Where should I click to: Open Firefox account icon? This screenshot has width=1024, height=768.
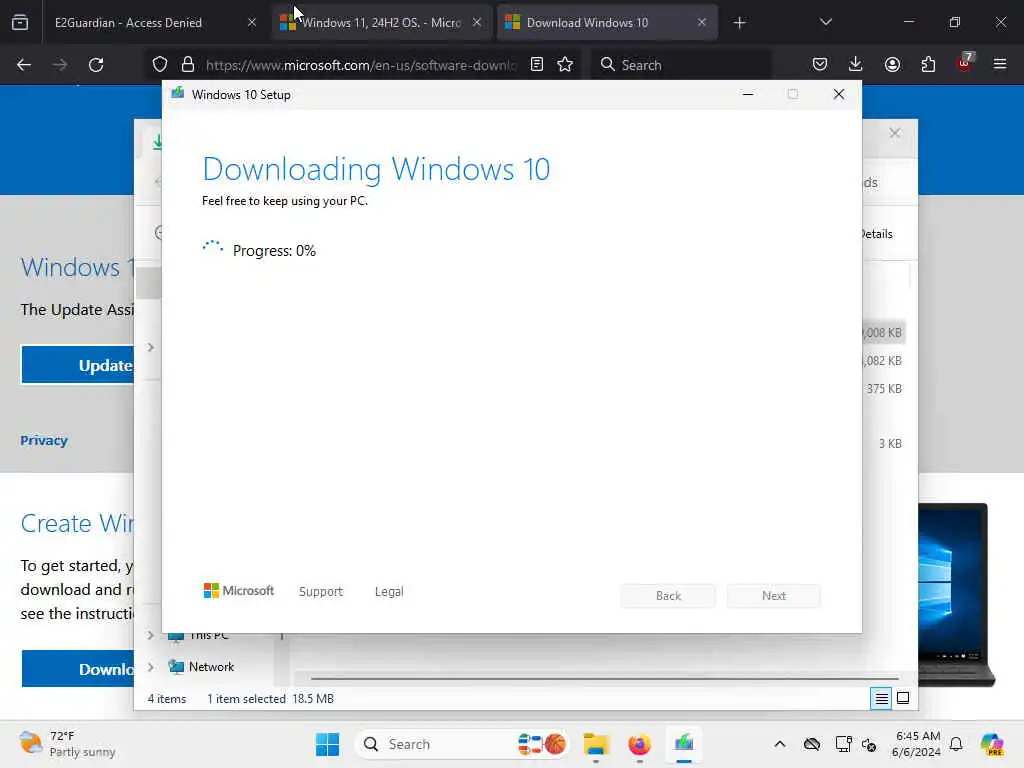892,65
